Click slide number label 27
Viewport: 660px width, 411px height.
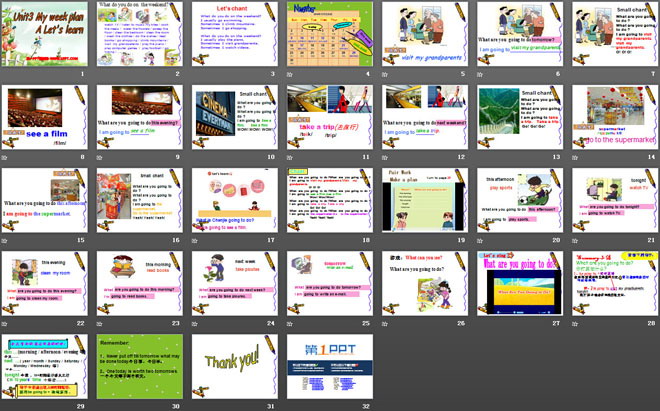click(x=556, y=323)
